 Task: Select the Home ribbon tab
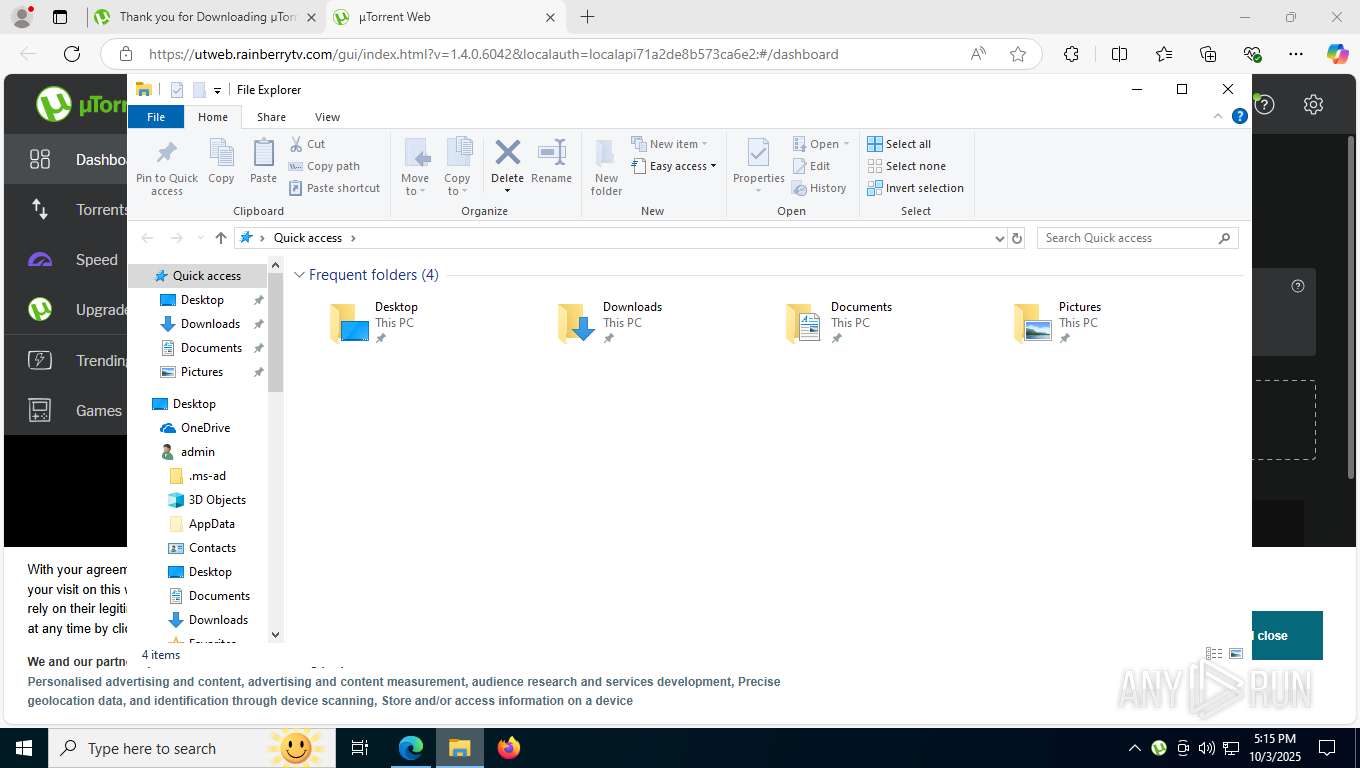[x=213, y=117]
